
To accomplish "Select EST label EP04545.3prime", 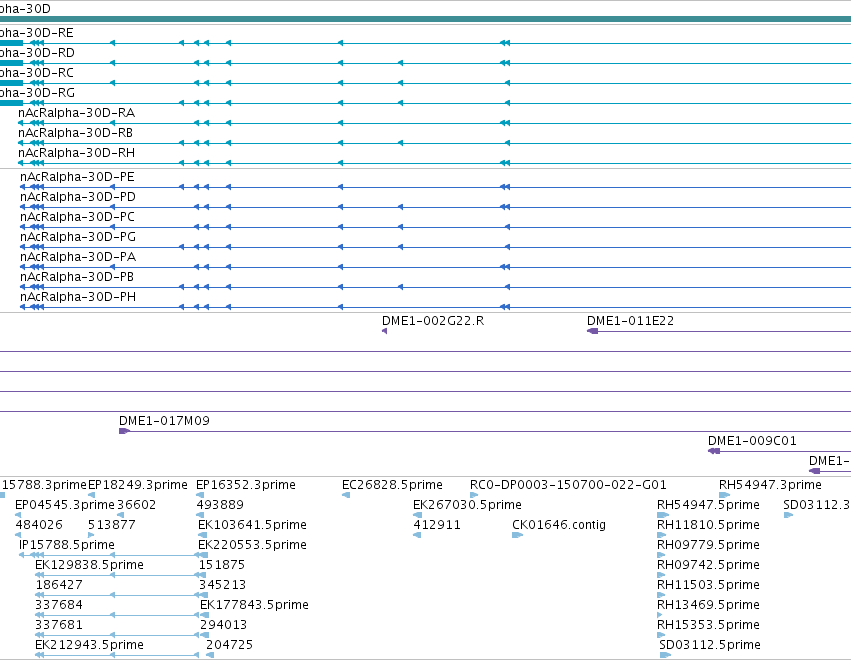I will click(x=65, y=505).
